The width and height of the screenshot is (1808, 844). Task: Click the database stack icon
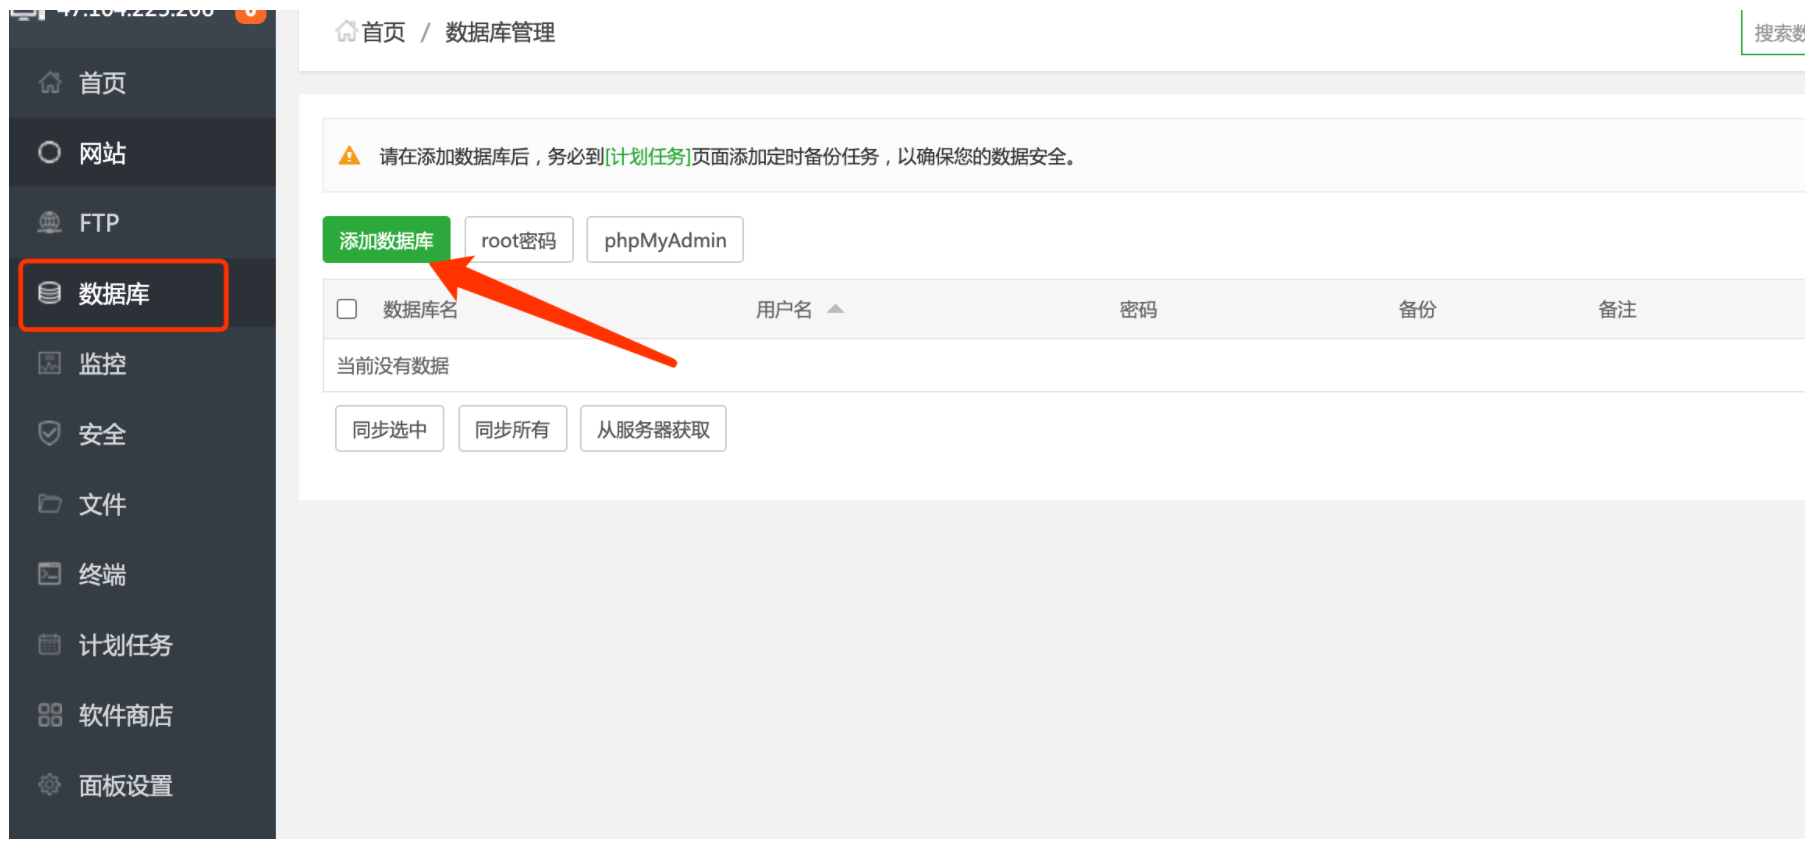coord(50,293)
